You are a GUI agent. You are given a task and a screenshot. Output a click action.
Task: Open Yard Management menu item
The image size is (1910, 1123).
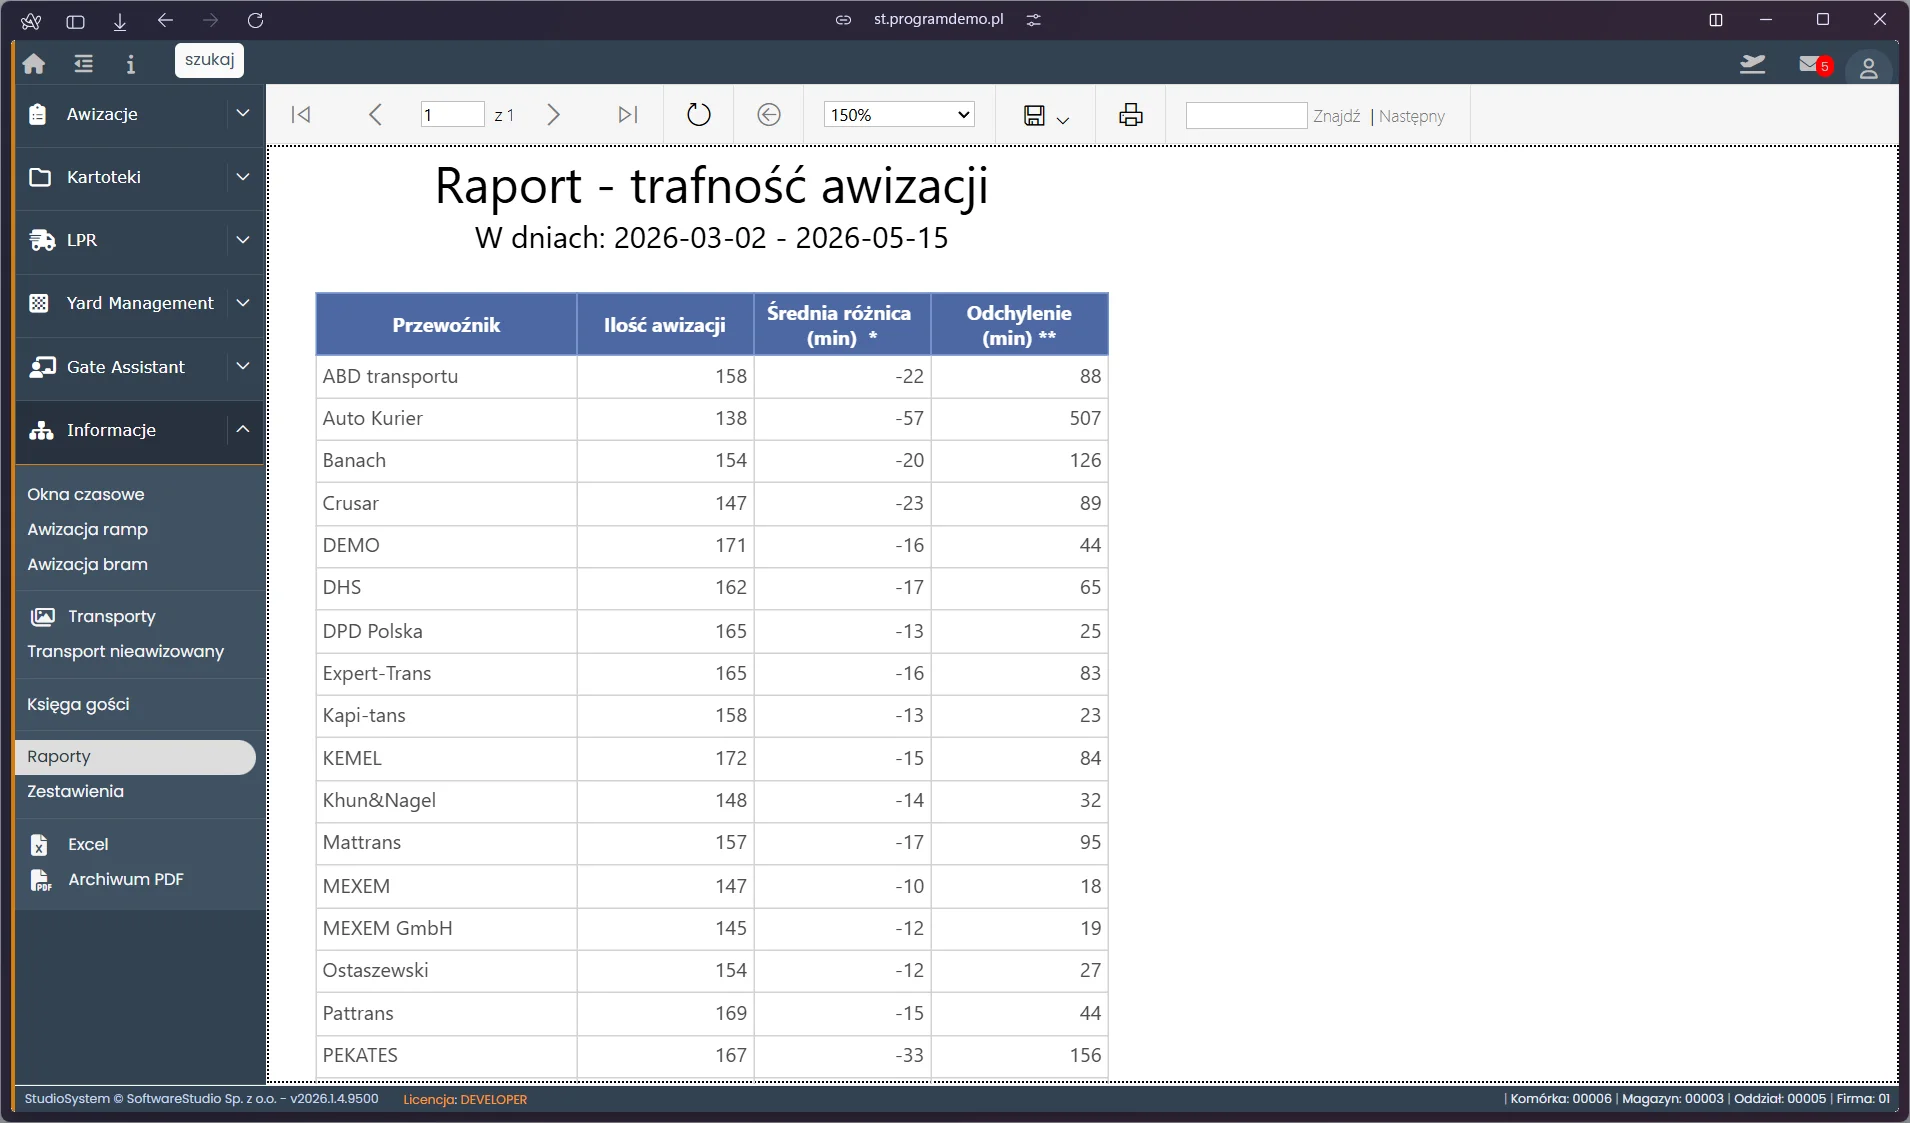(140, 303)
